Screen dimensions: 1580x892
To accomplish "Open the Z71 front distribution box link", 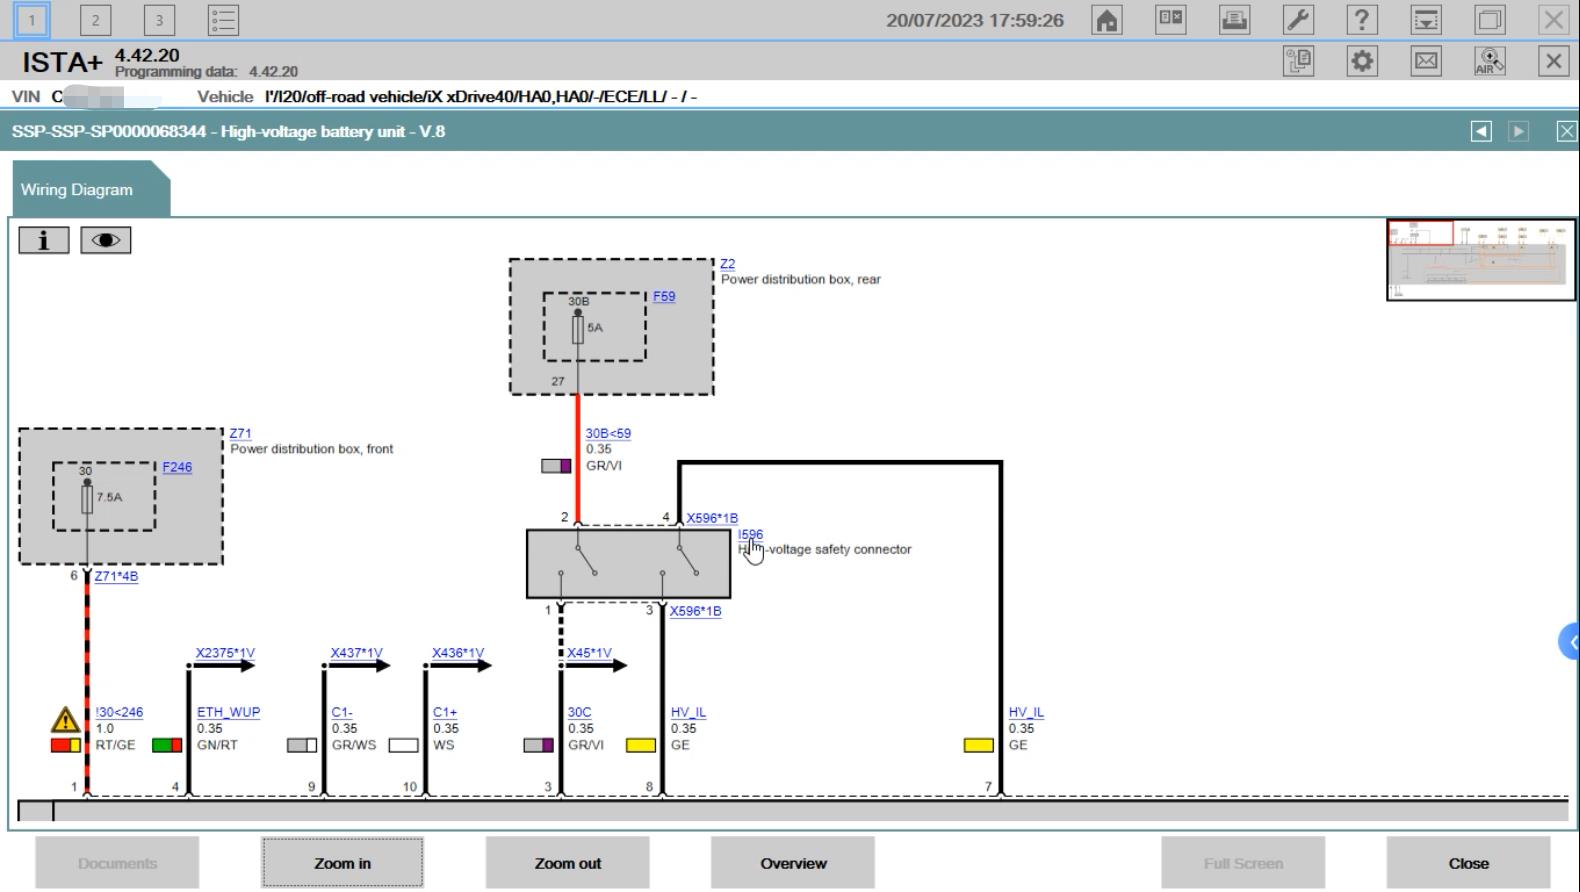I will (x=240, y=433).
